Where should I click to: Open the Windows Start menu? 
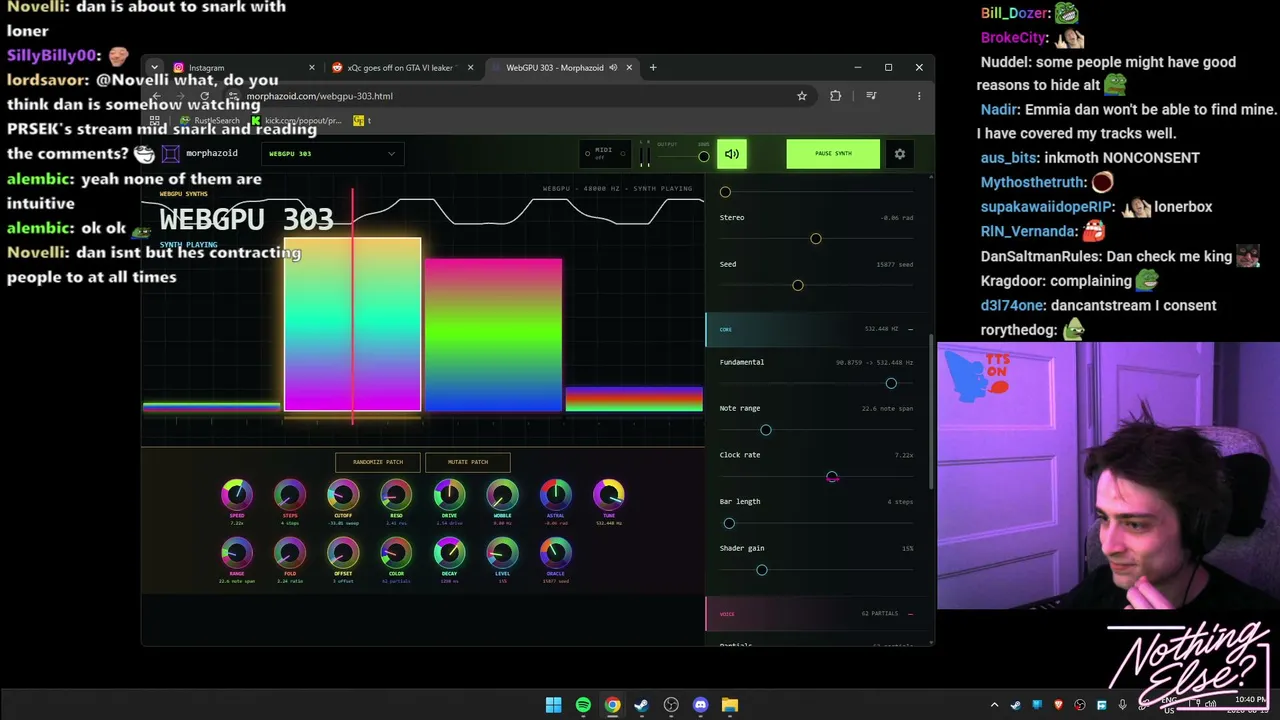click(553, 705)
